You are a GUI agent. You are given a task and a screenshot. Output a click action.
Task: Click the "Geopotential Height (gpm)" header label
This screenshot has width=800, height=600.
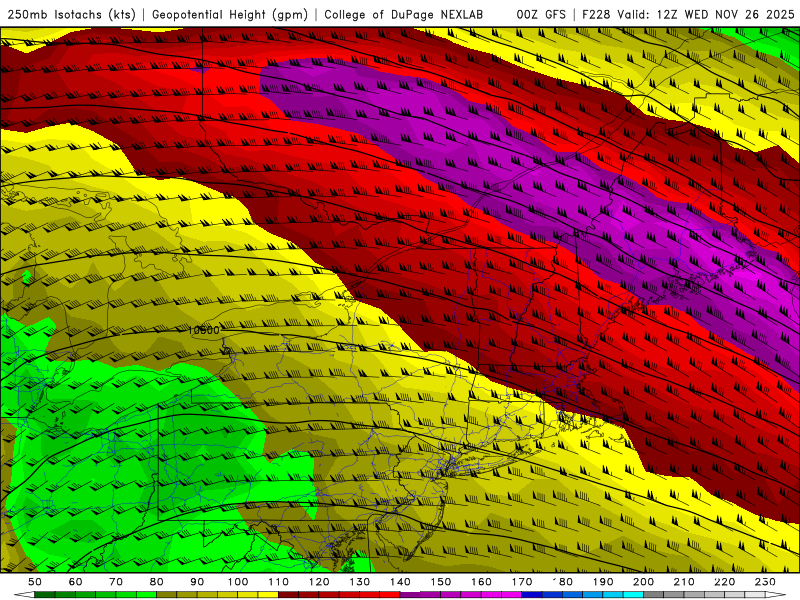click(x=230, y=14)
